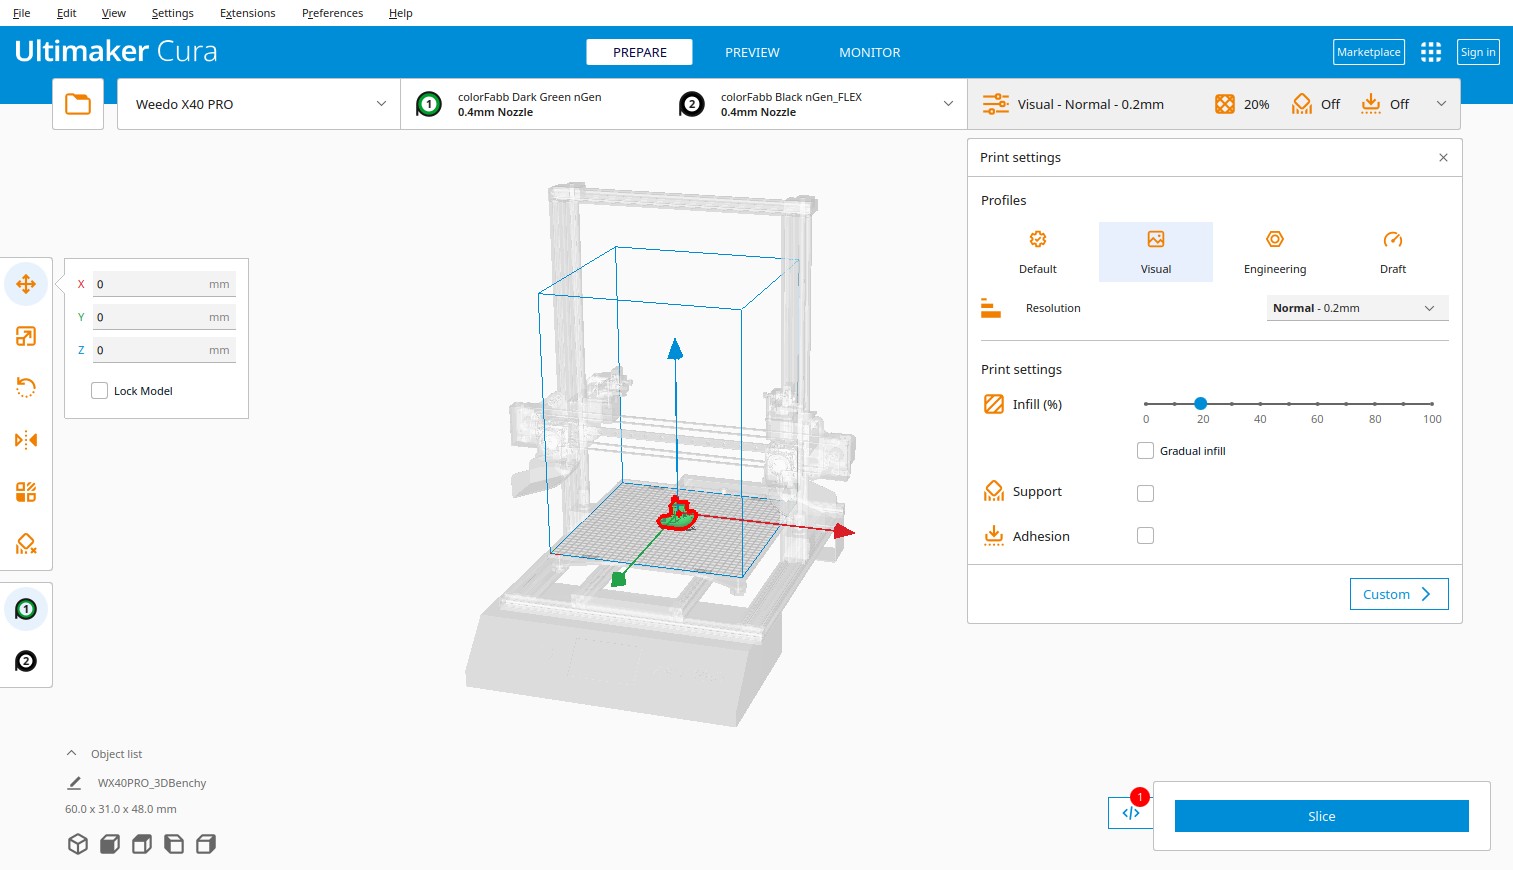1513x870 pixels.
Task: Select the Rotate tool
Action: tap(26, 388)
